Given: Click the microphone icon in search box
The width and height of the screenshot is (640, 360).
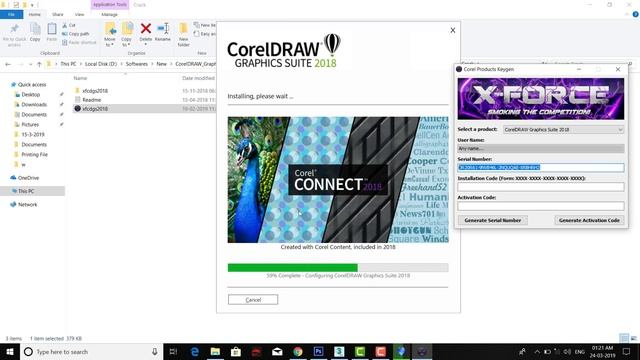Looking at the screenshot, I should (155, 351).
